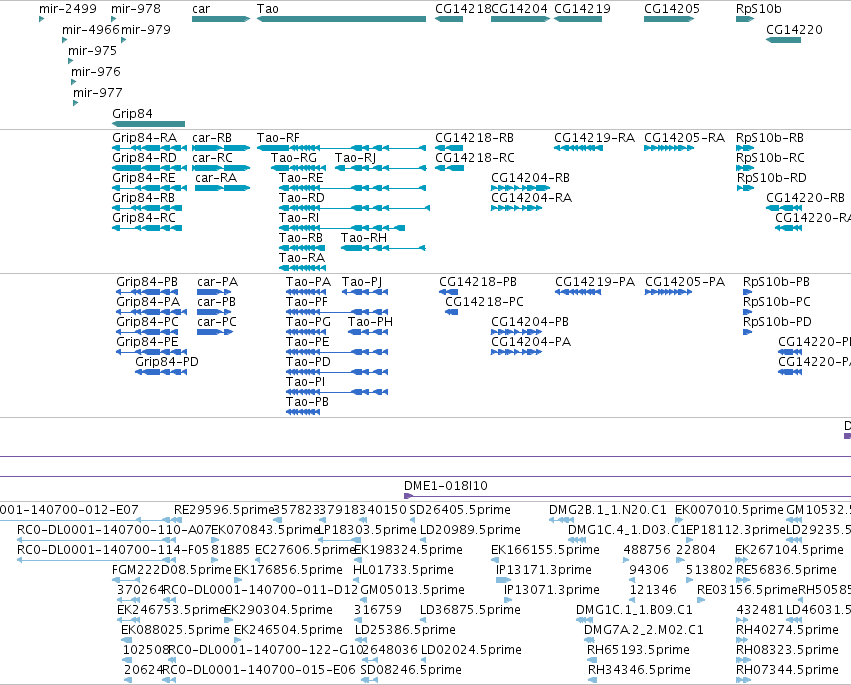The width and height of the screenshot is (851, 685).
Task: Click the mir-2499 miRNA marker
Action: click(42, 19)
